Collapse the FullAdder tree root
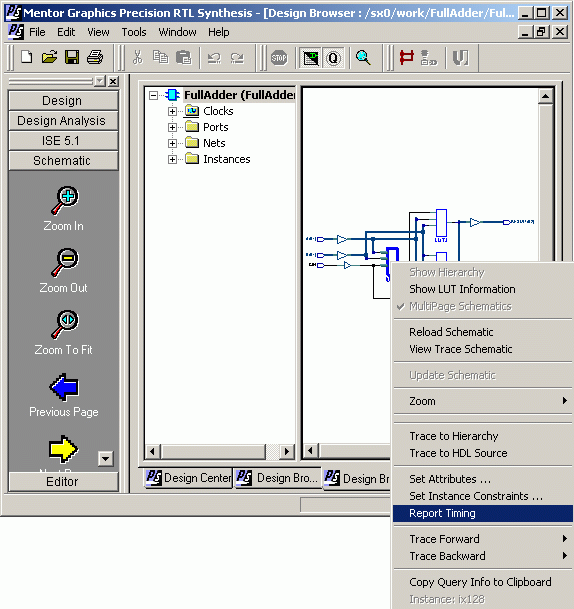This screenshot has width=574, height=609. [153, 95]
